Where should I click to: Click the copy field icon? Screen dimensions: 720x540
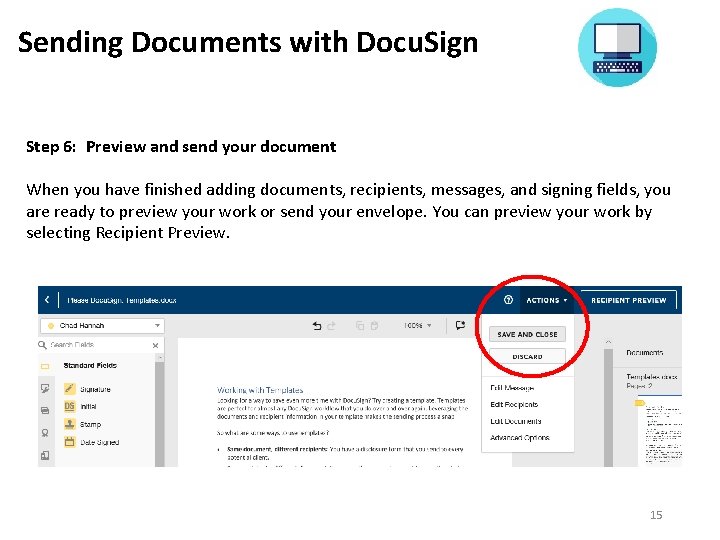click(360, 326)
